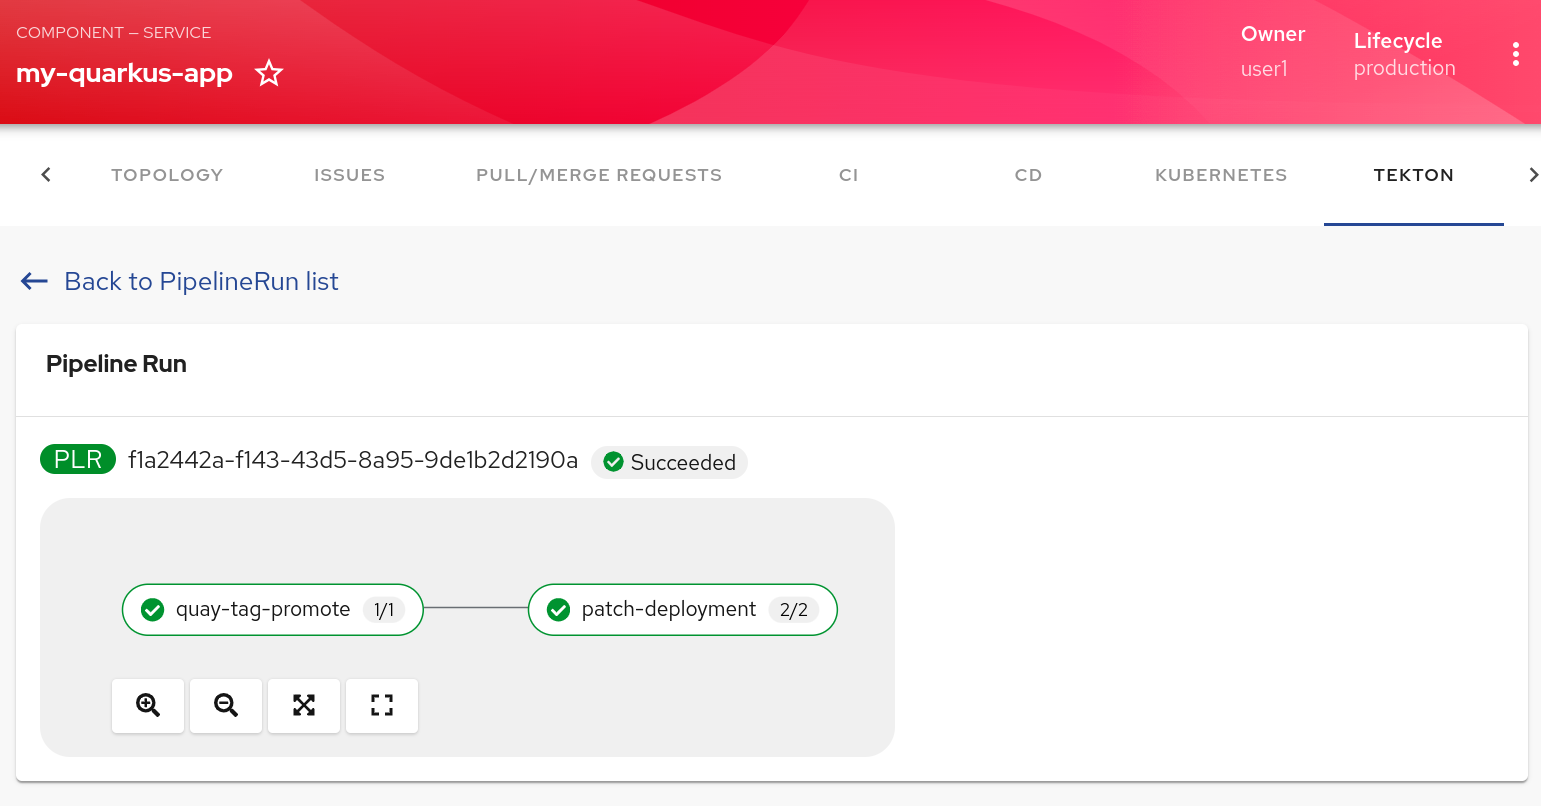
Task: Open the Kubernetes tab
Action: tap(1221, 175)
